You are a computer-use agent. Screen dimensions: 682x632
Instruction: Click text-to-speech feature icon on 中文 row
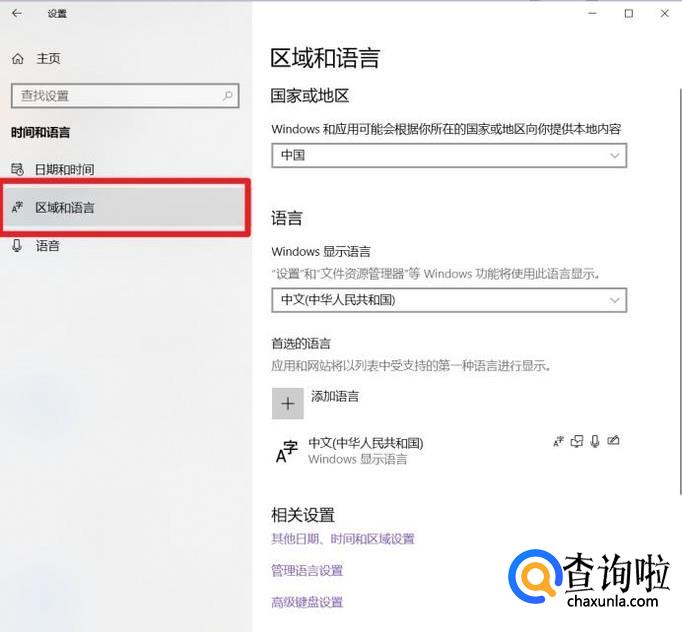tap(577, 441)
